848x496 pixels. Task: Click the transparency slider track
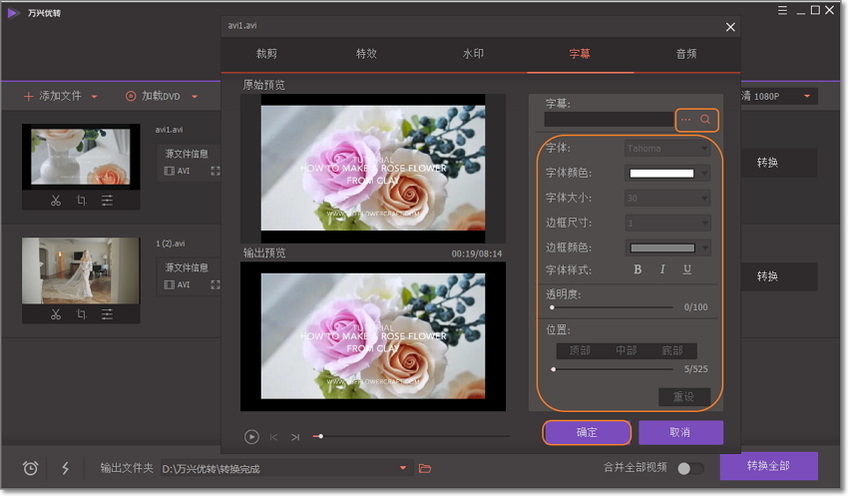point(612,308)
